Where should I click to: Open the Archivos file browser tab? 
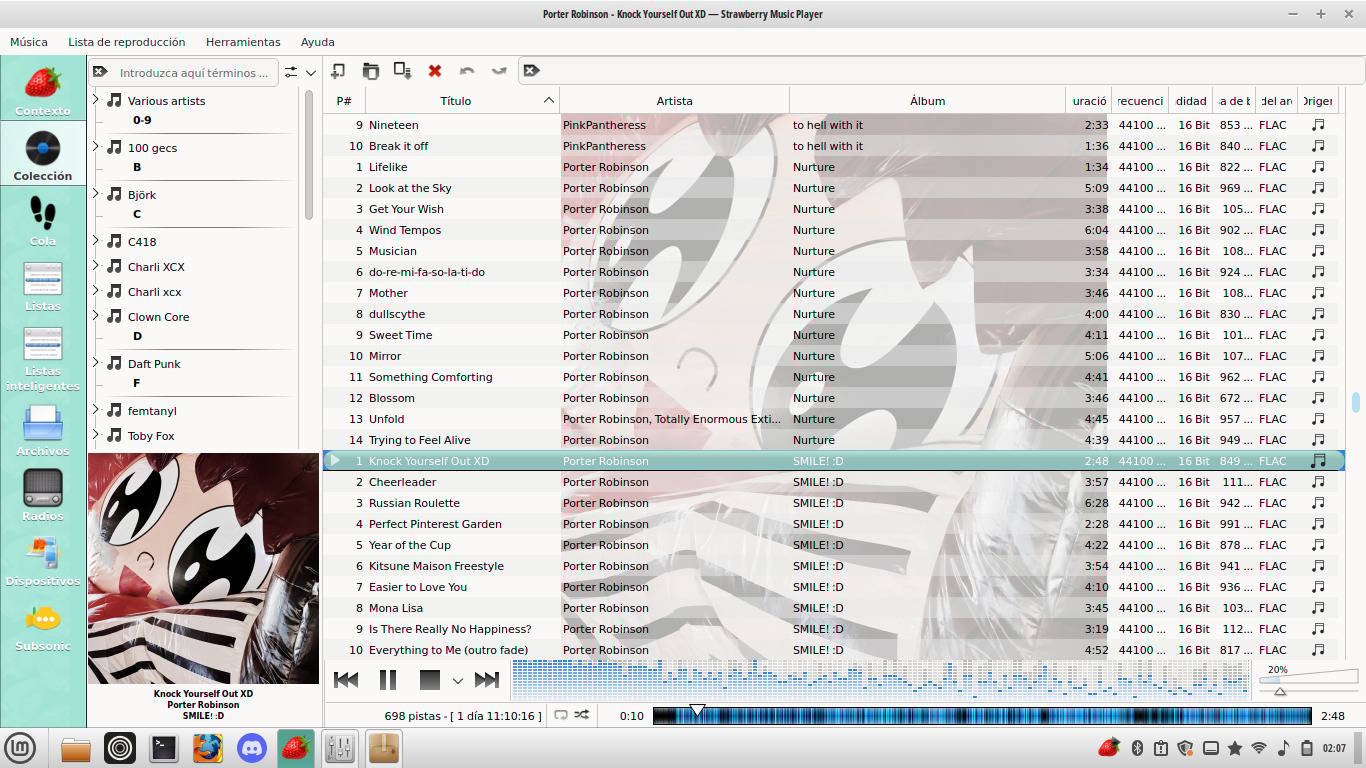pos(43,430)
